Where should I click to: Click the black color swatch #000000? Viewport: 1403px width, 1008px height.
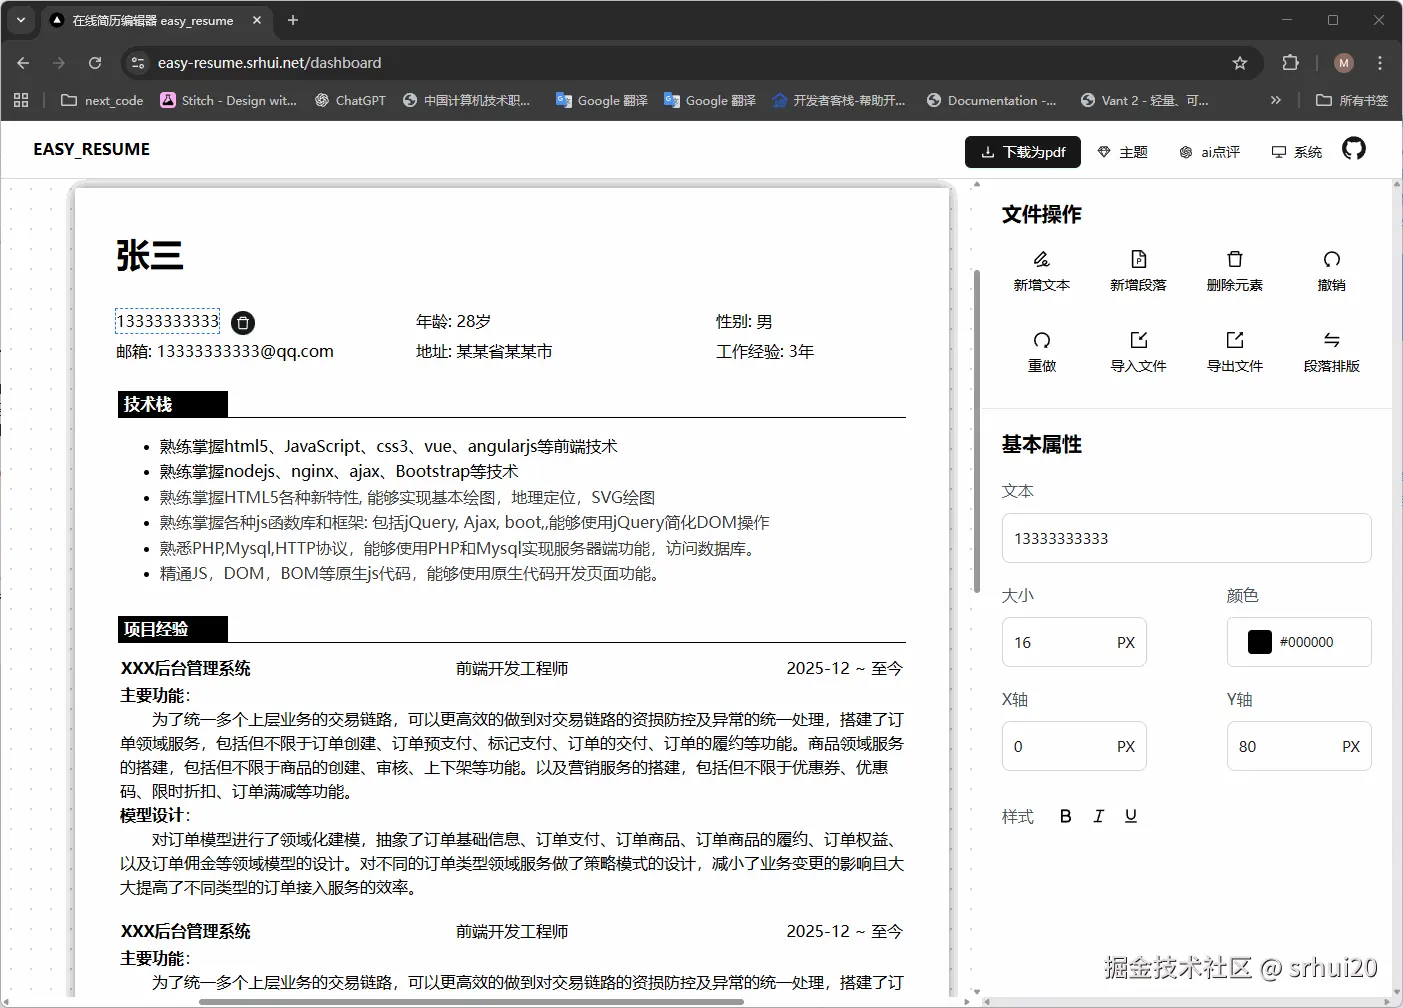point(1260,642)
